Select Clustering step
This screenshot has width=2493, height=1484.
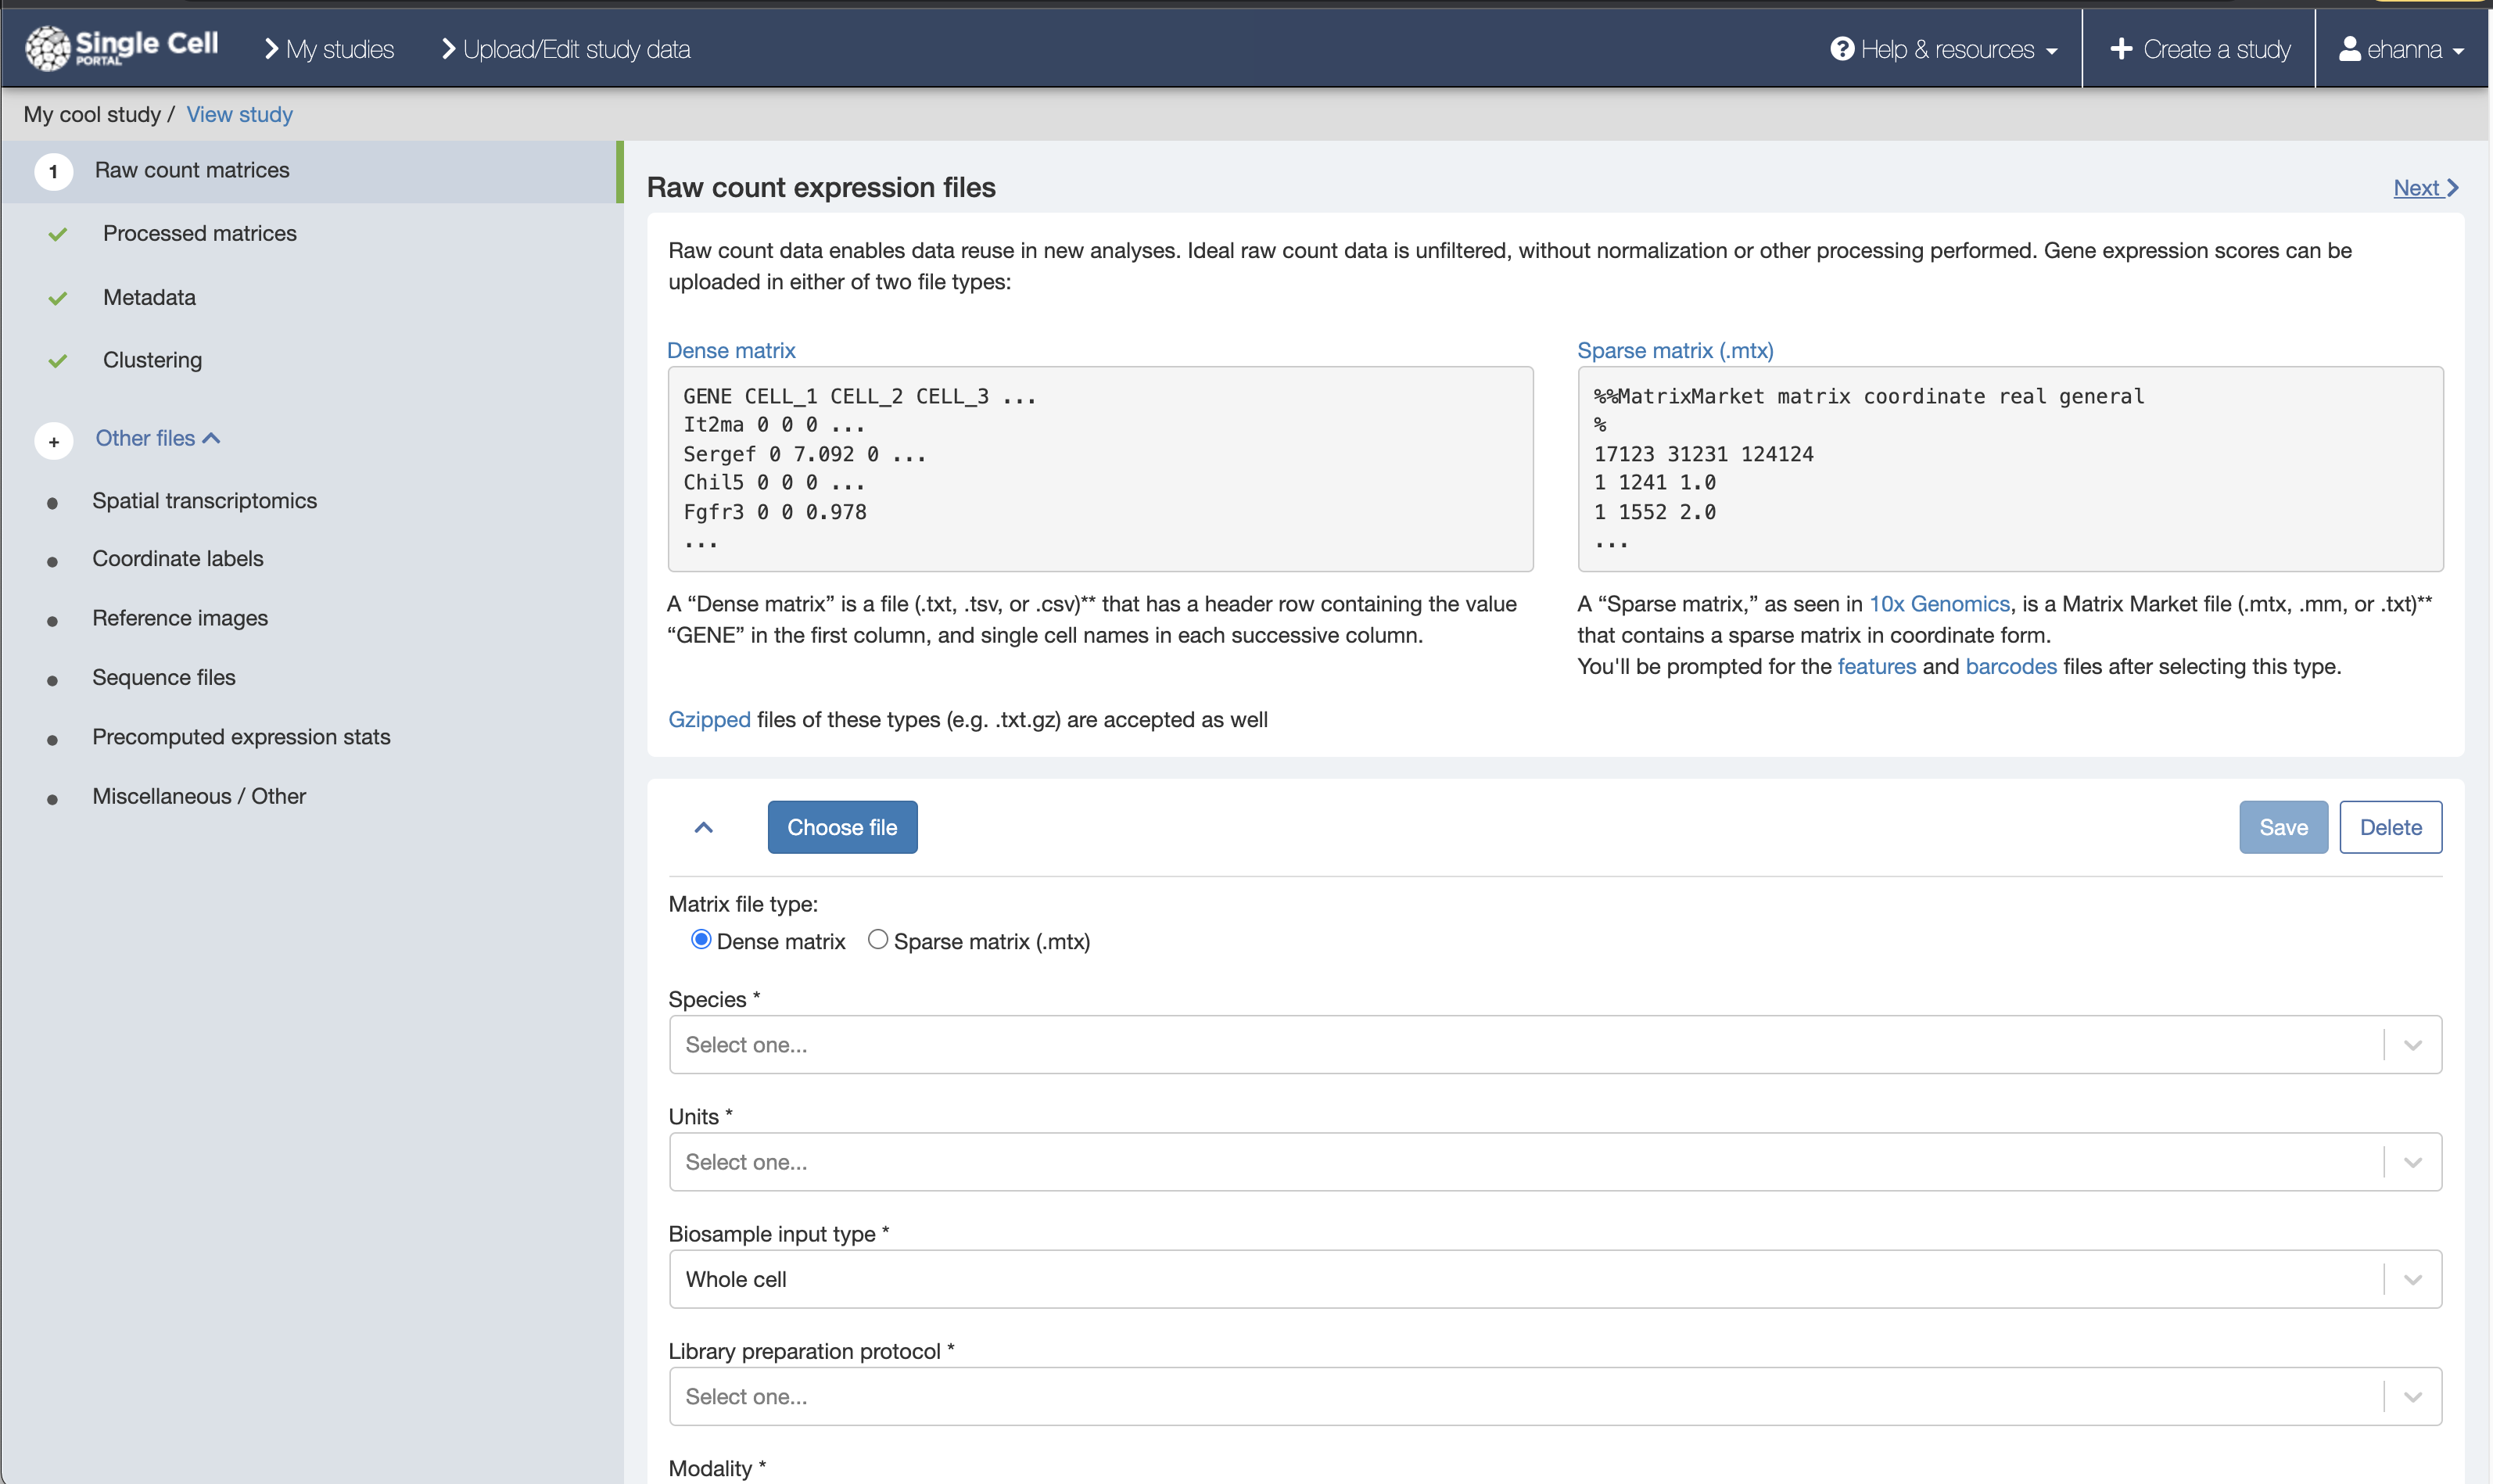[152, 360]
